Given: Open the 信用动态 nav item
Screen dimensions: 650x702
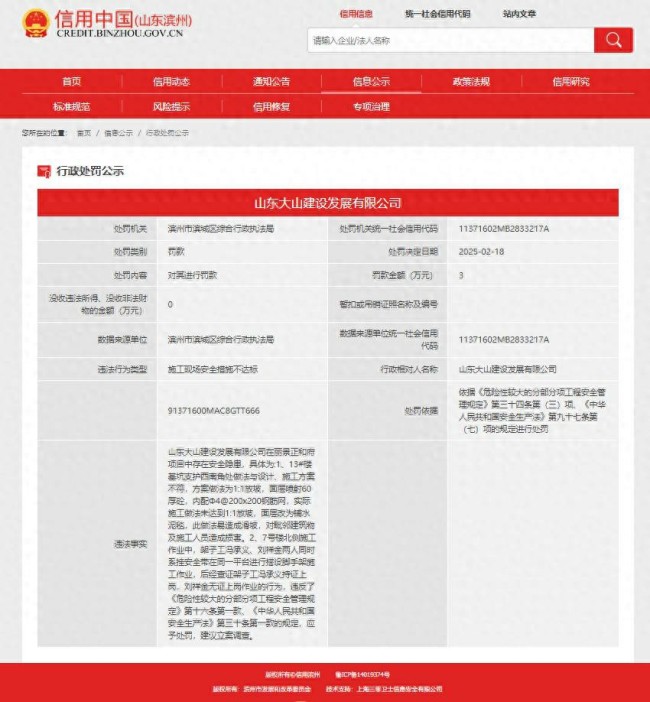Looking at the screenshot, I should [x=171, y=81].
